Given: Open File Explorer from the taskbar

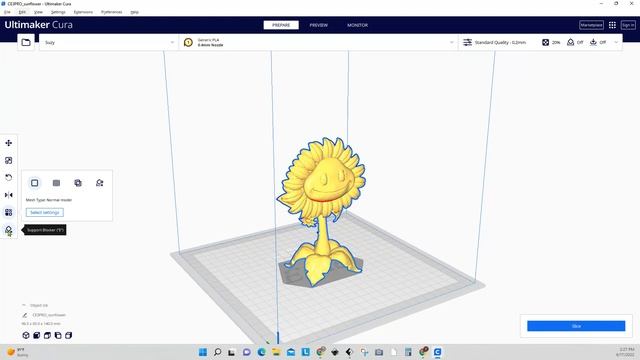Looking at the screenshot, I should 276,352.
